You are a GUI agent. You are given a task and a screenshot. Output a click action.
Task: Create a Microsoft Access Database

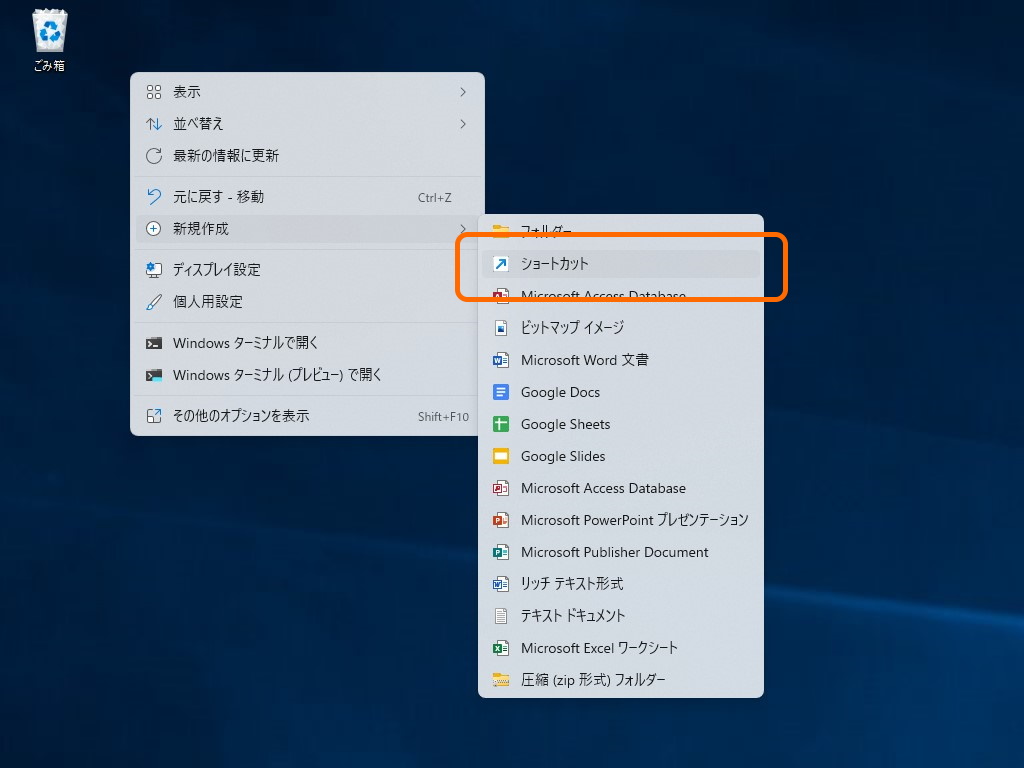603,488
